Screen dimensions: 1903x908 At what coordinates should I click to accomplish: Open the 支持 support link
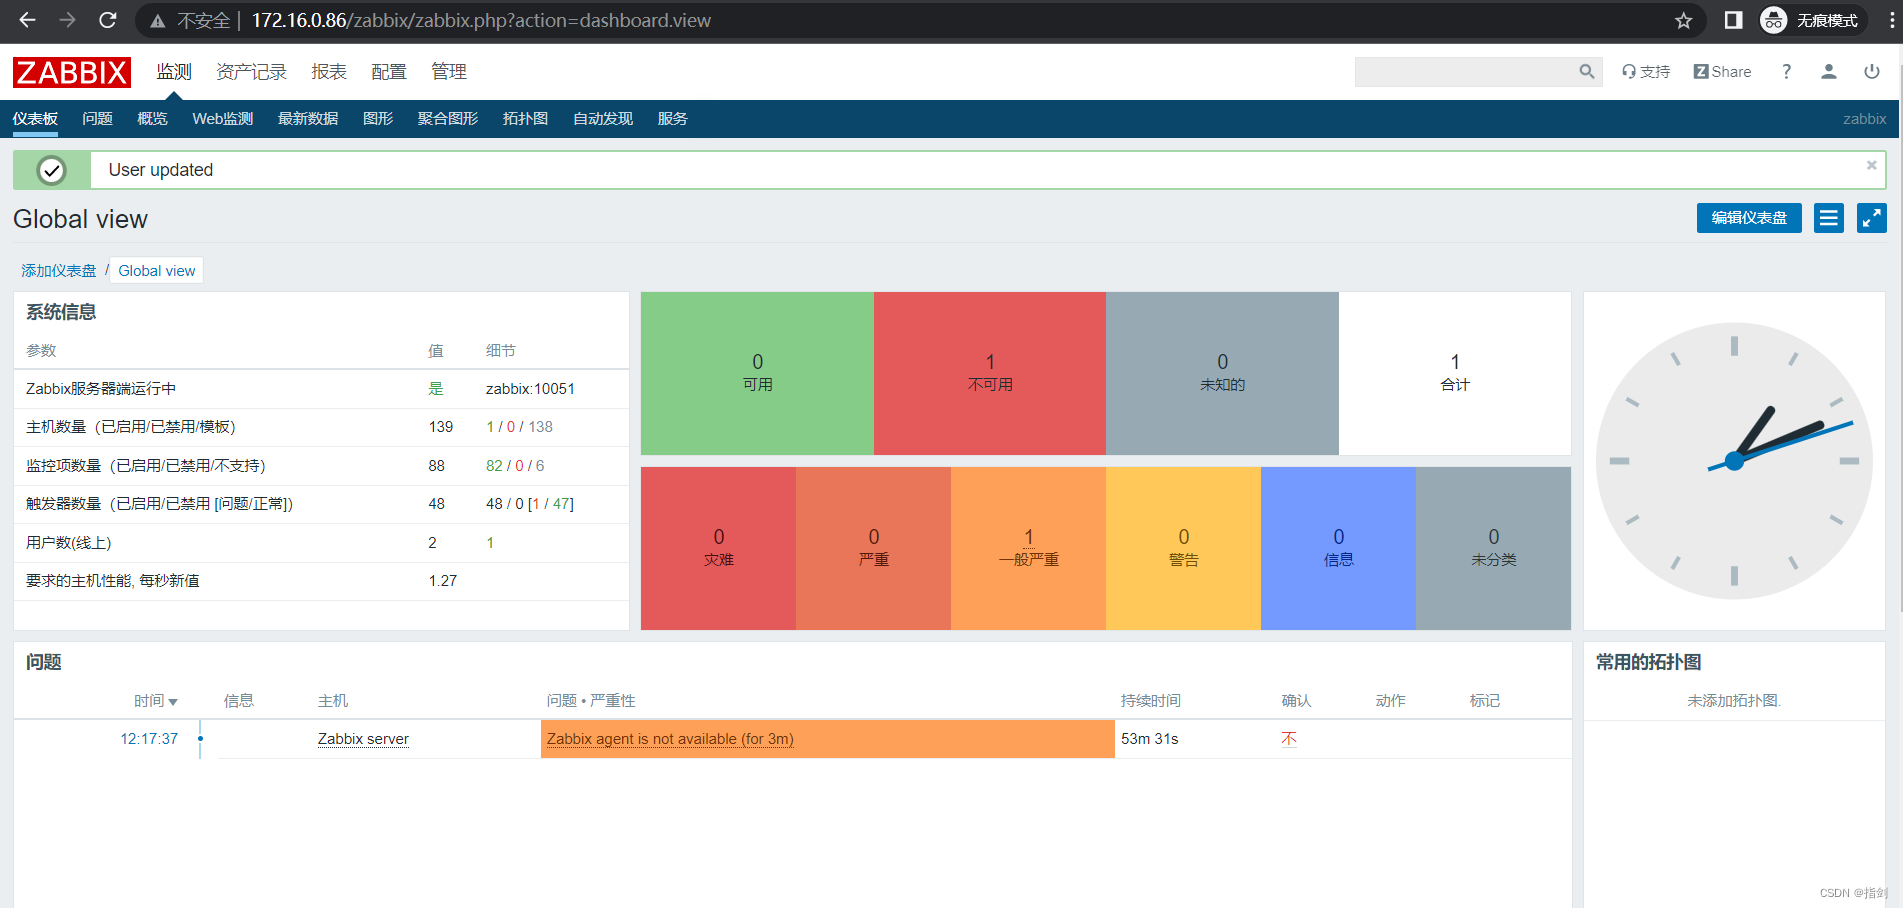coord(1646,72)
